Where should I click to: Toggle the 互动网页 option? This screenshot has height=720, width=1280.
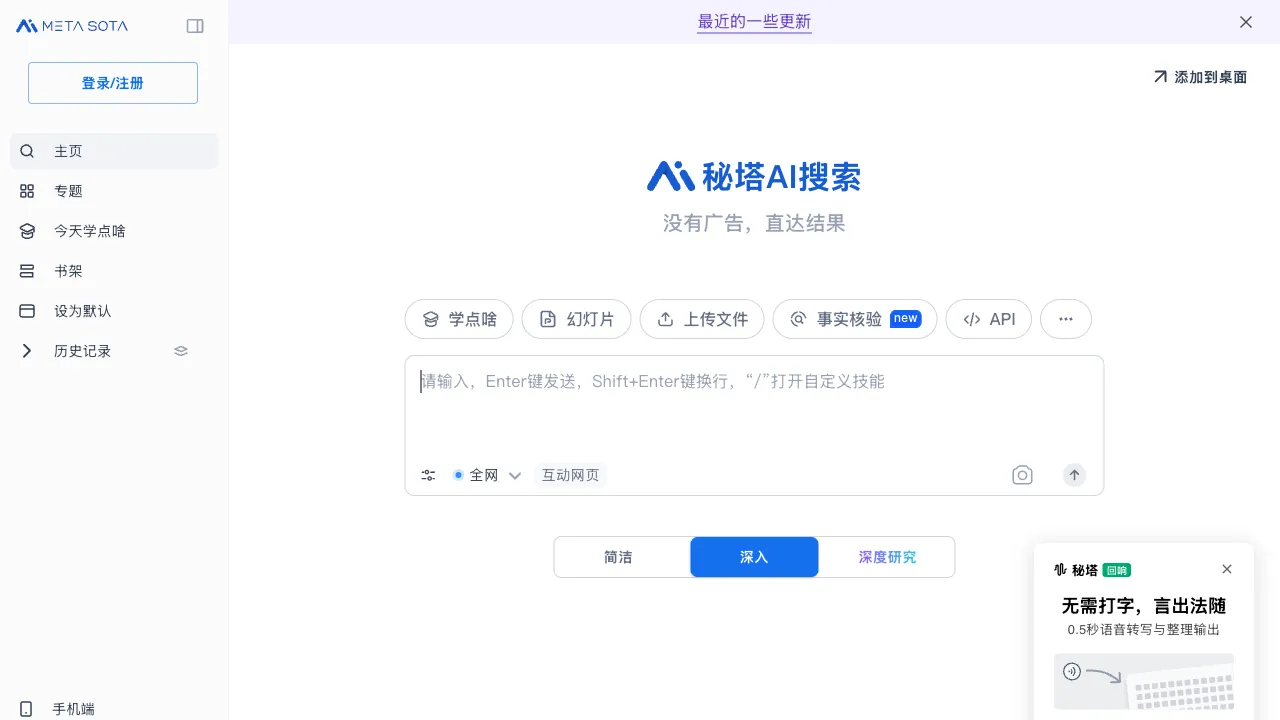(570, 475)
